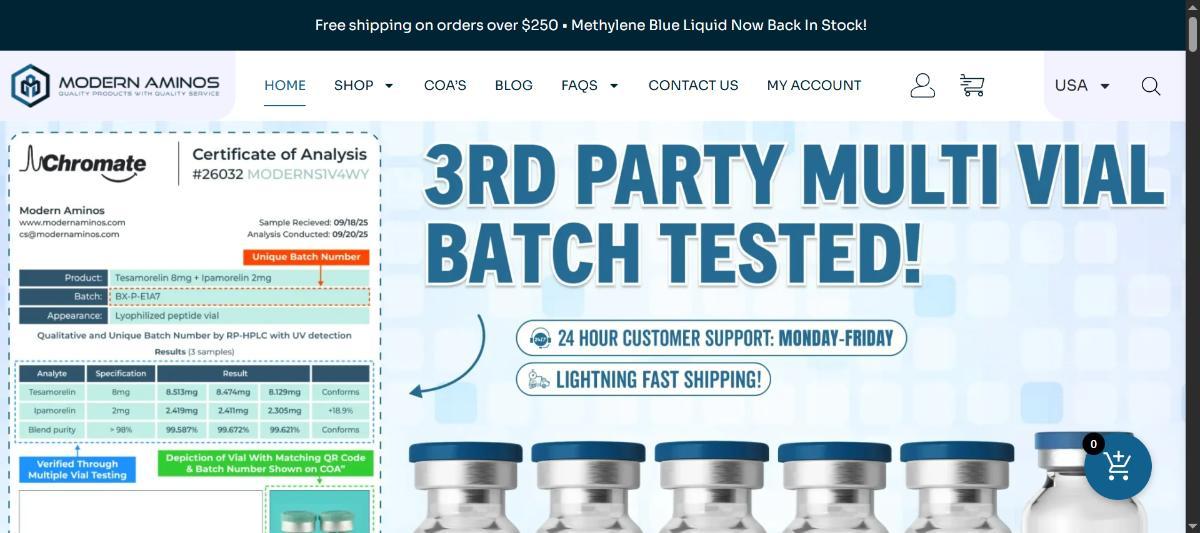Click the Chromate logo on certificate
This screenshot has width=1200, height=533.
point(82,162)
